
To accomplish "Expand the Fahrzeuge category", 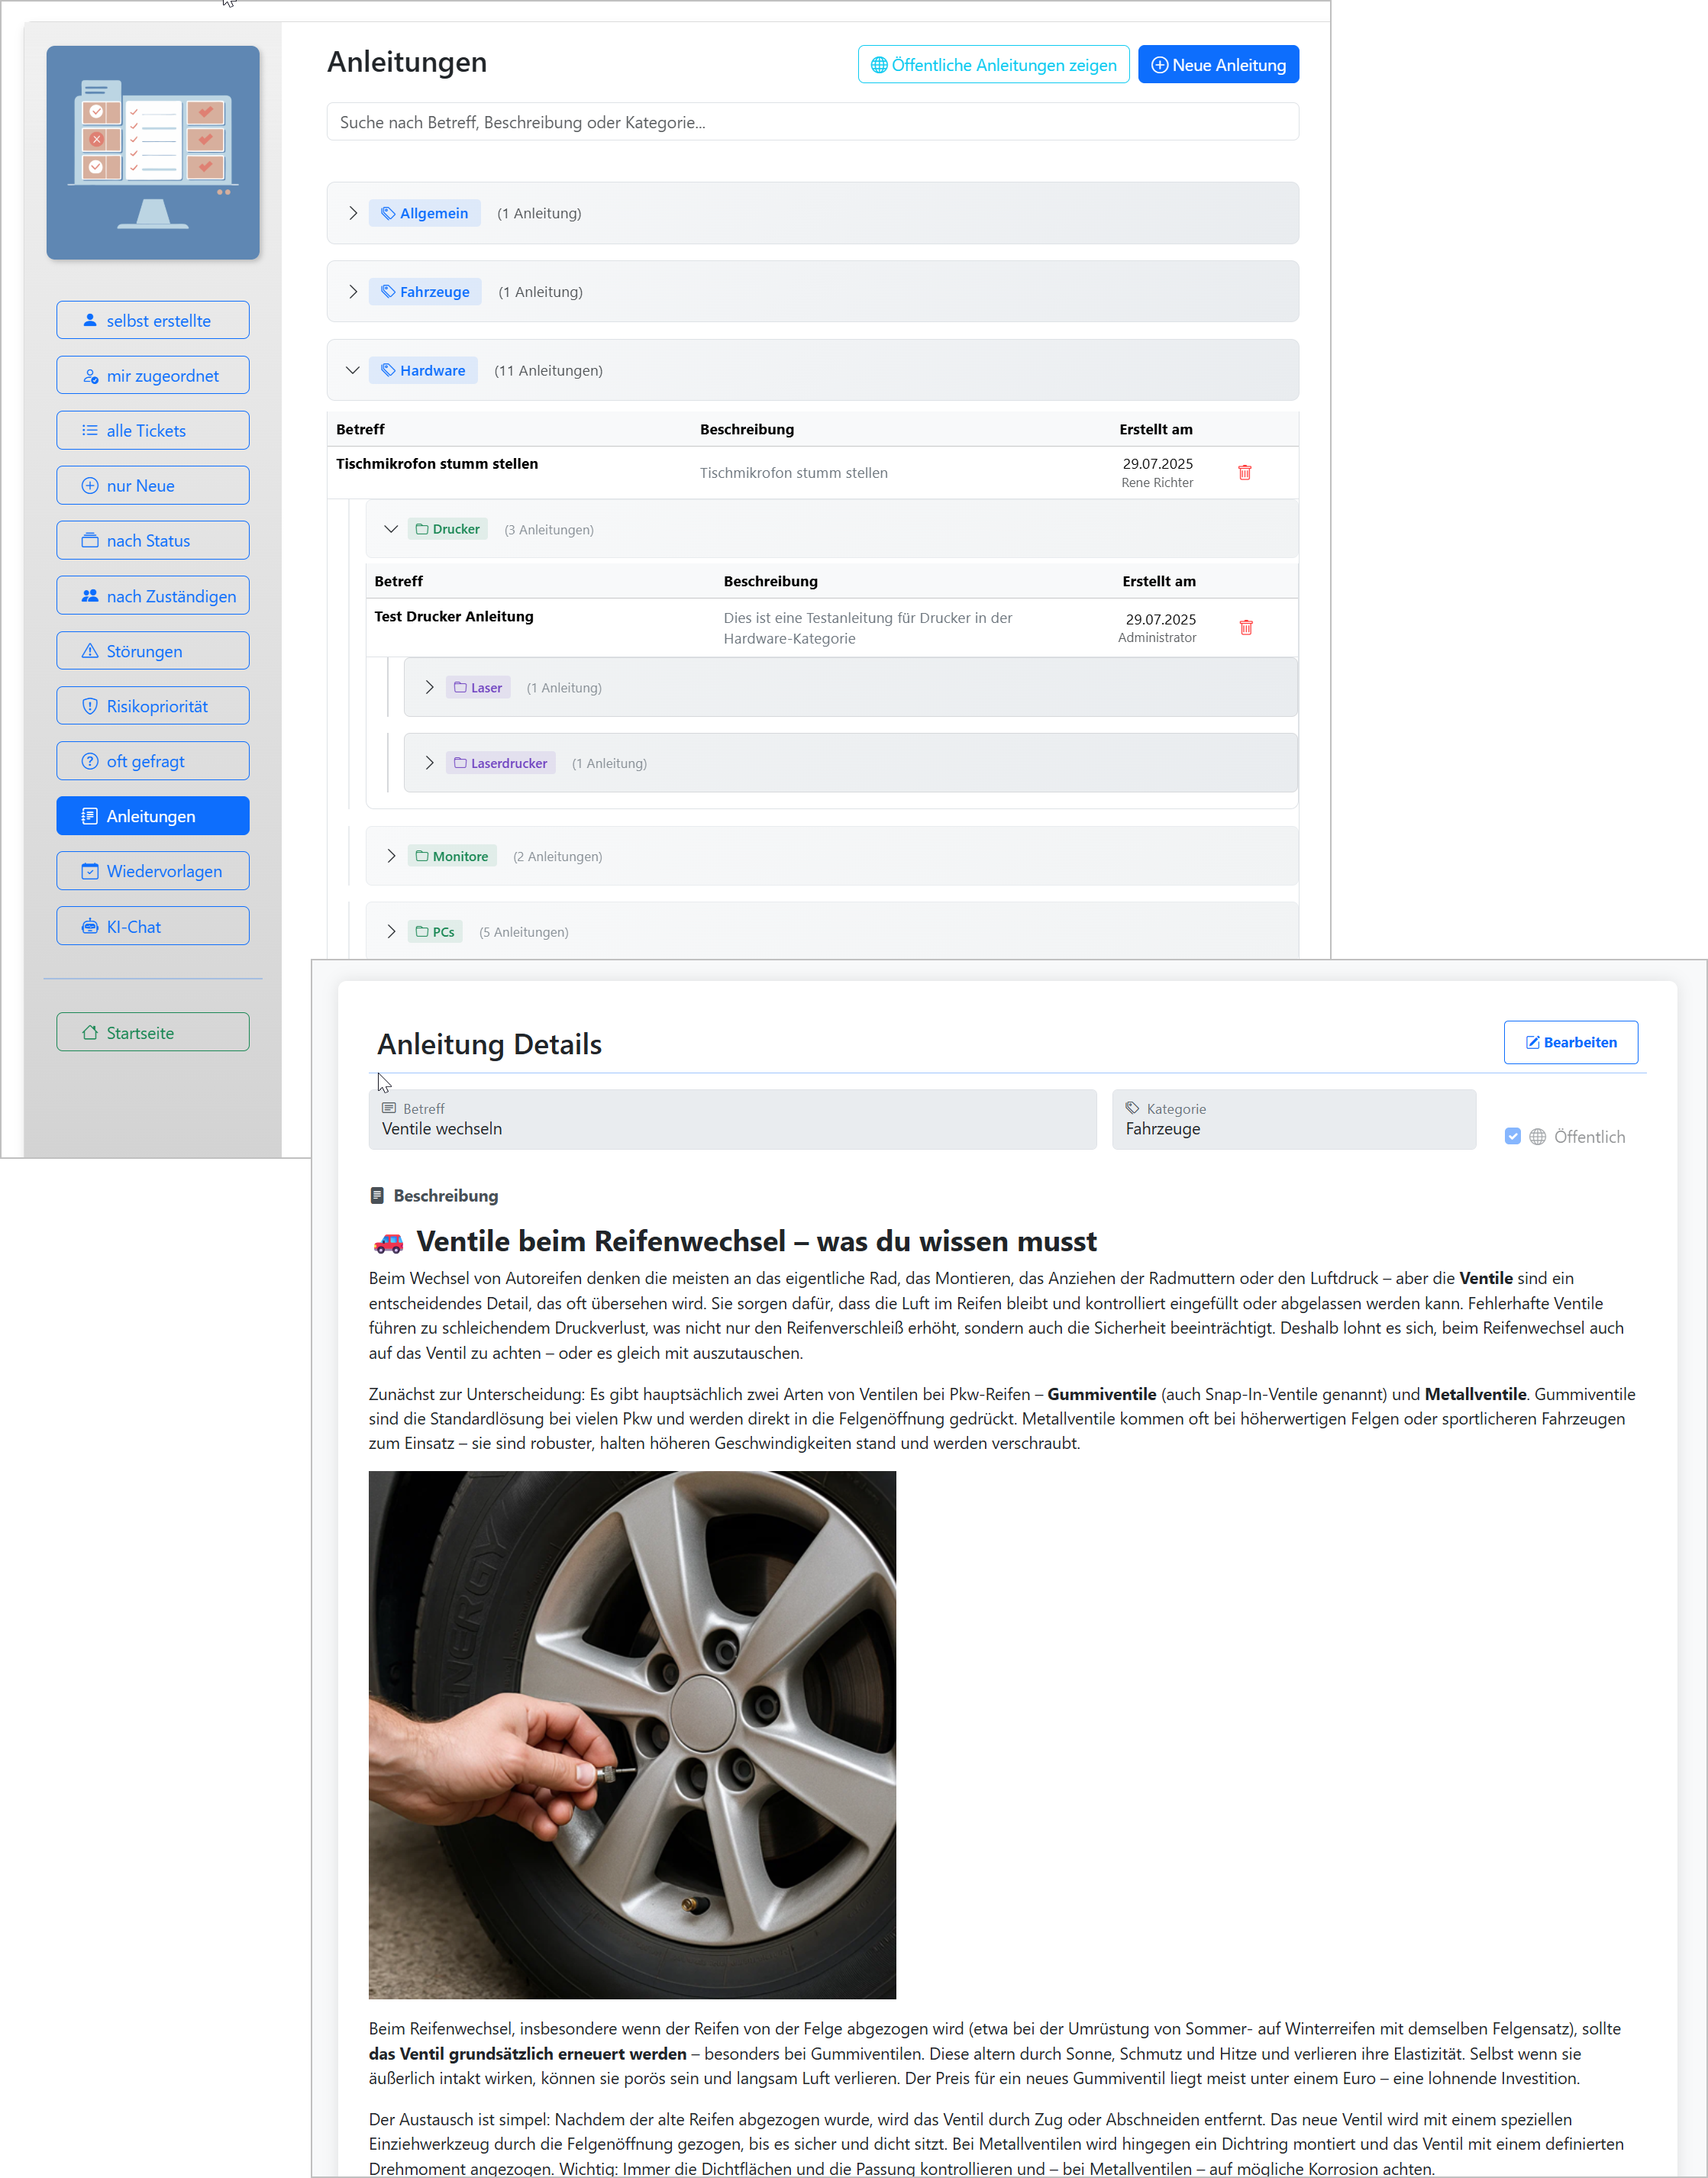I will click(x=353, y=292).
